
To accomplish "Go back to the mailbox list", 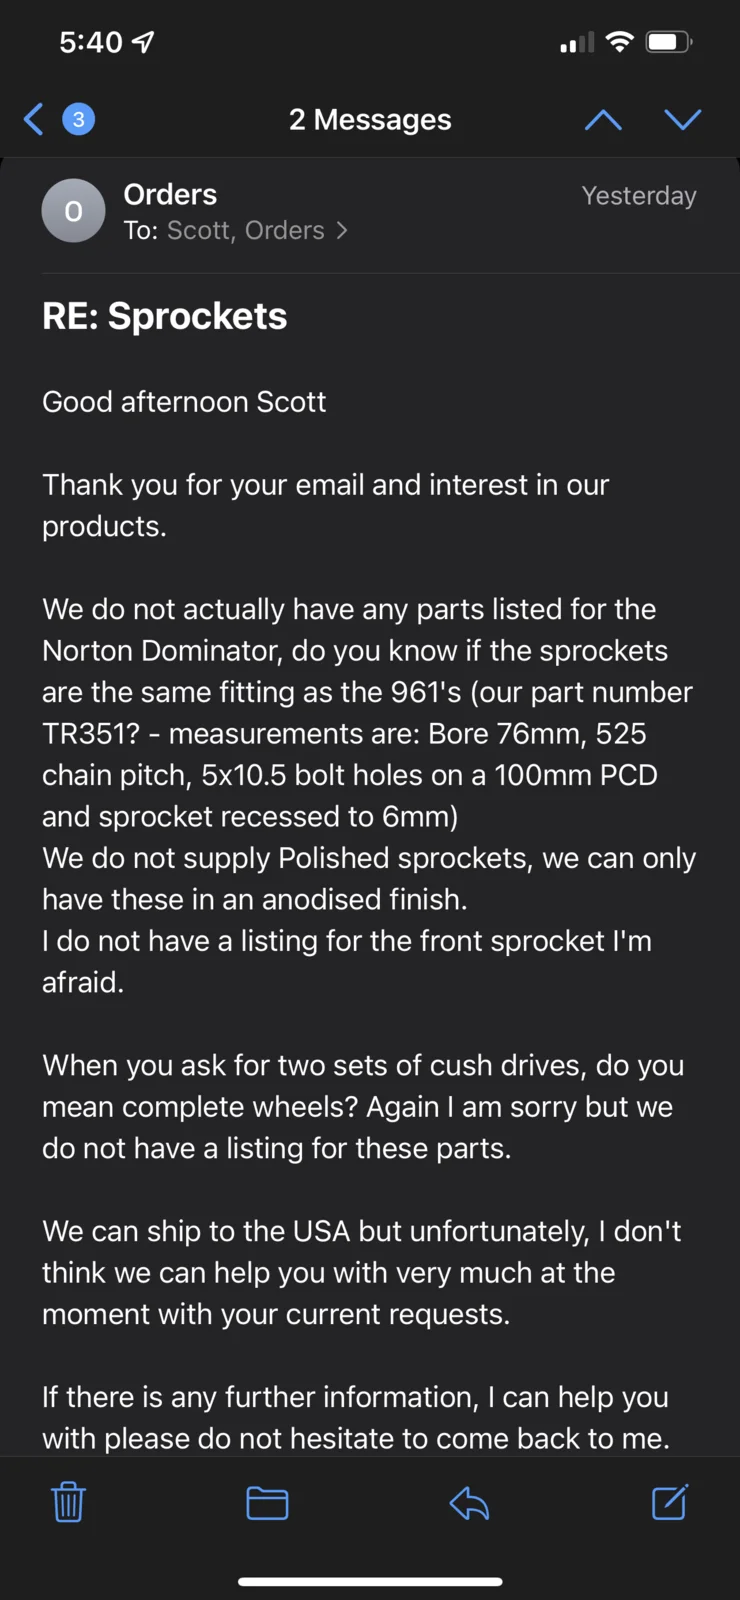I will (34, 120).
